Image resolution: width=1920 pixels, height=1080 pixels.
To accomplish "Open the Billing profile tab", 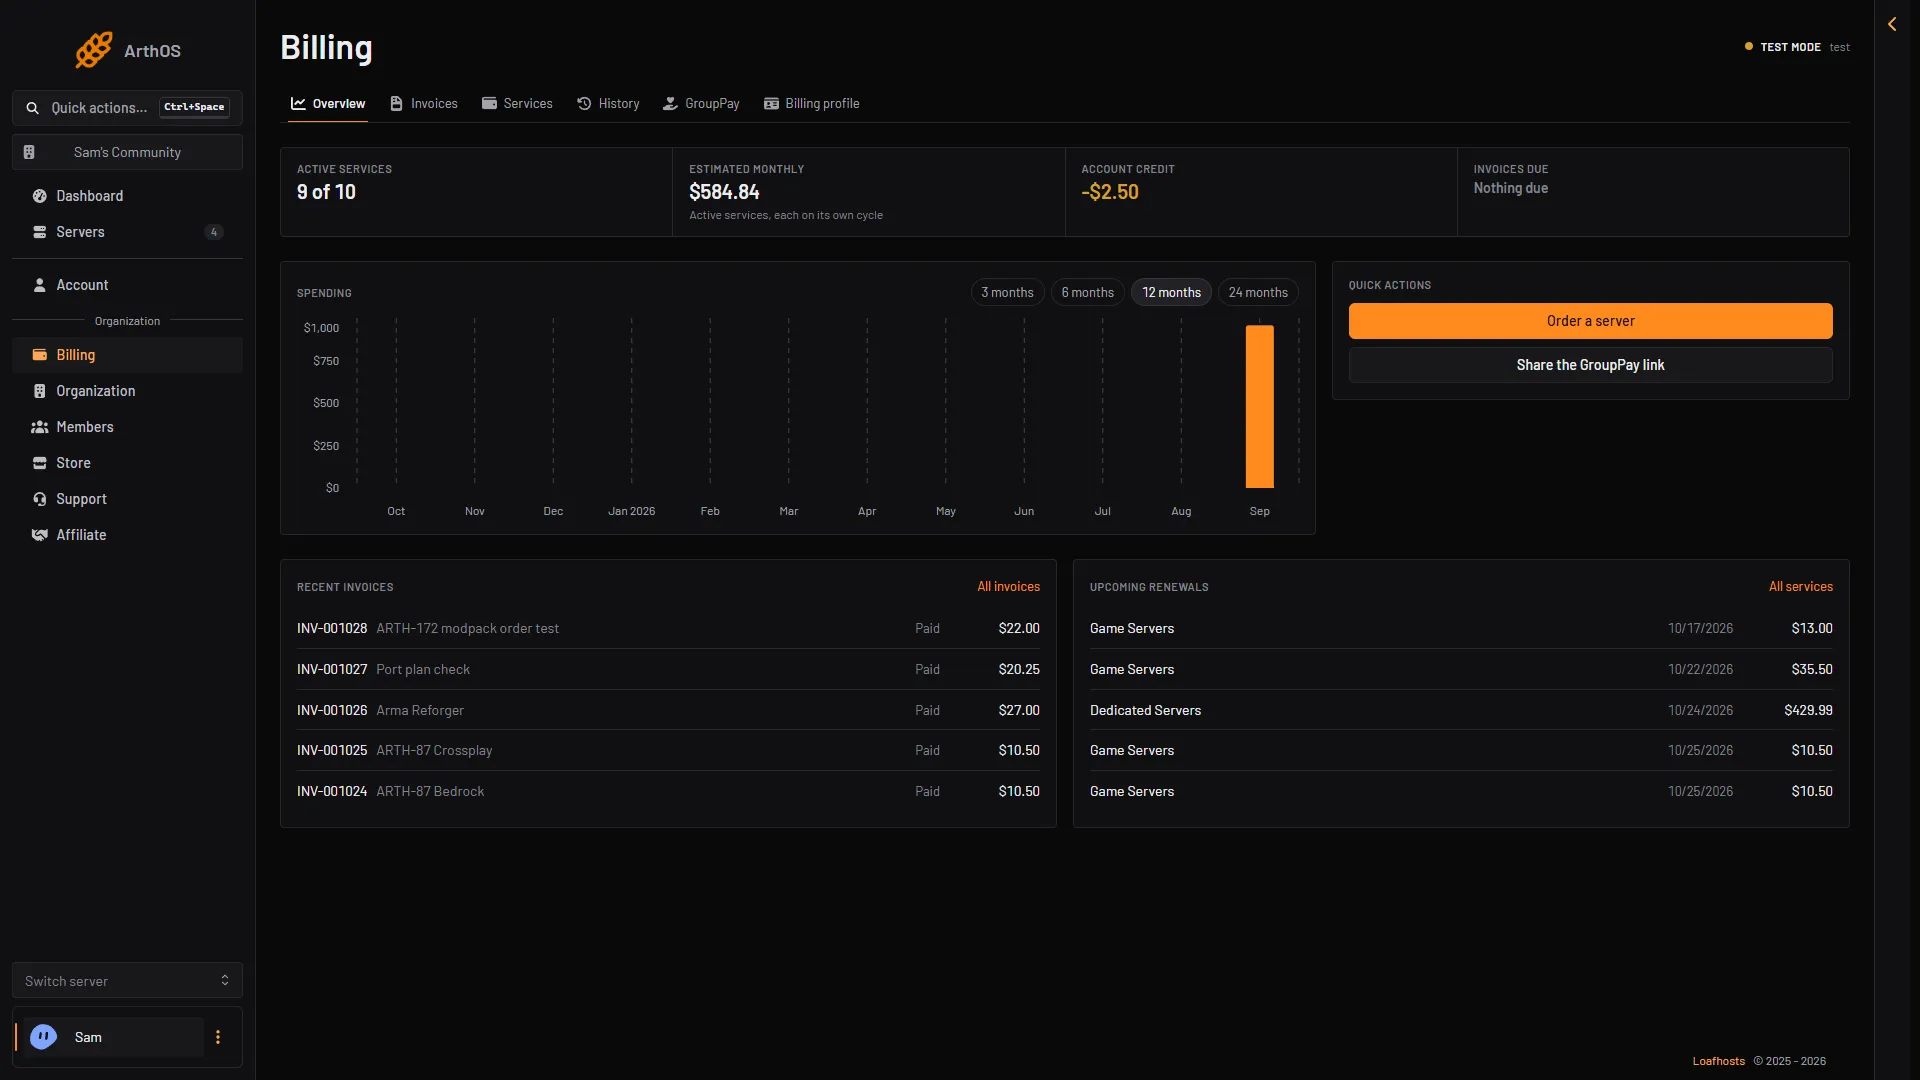I will tap(812, 103).
